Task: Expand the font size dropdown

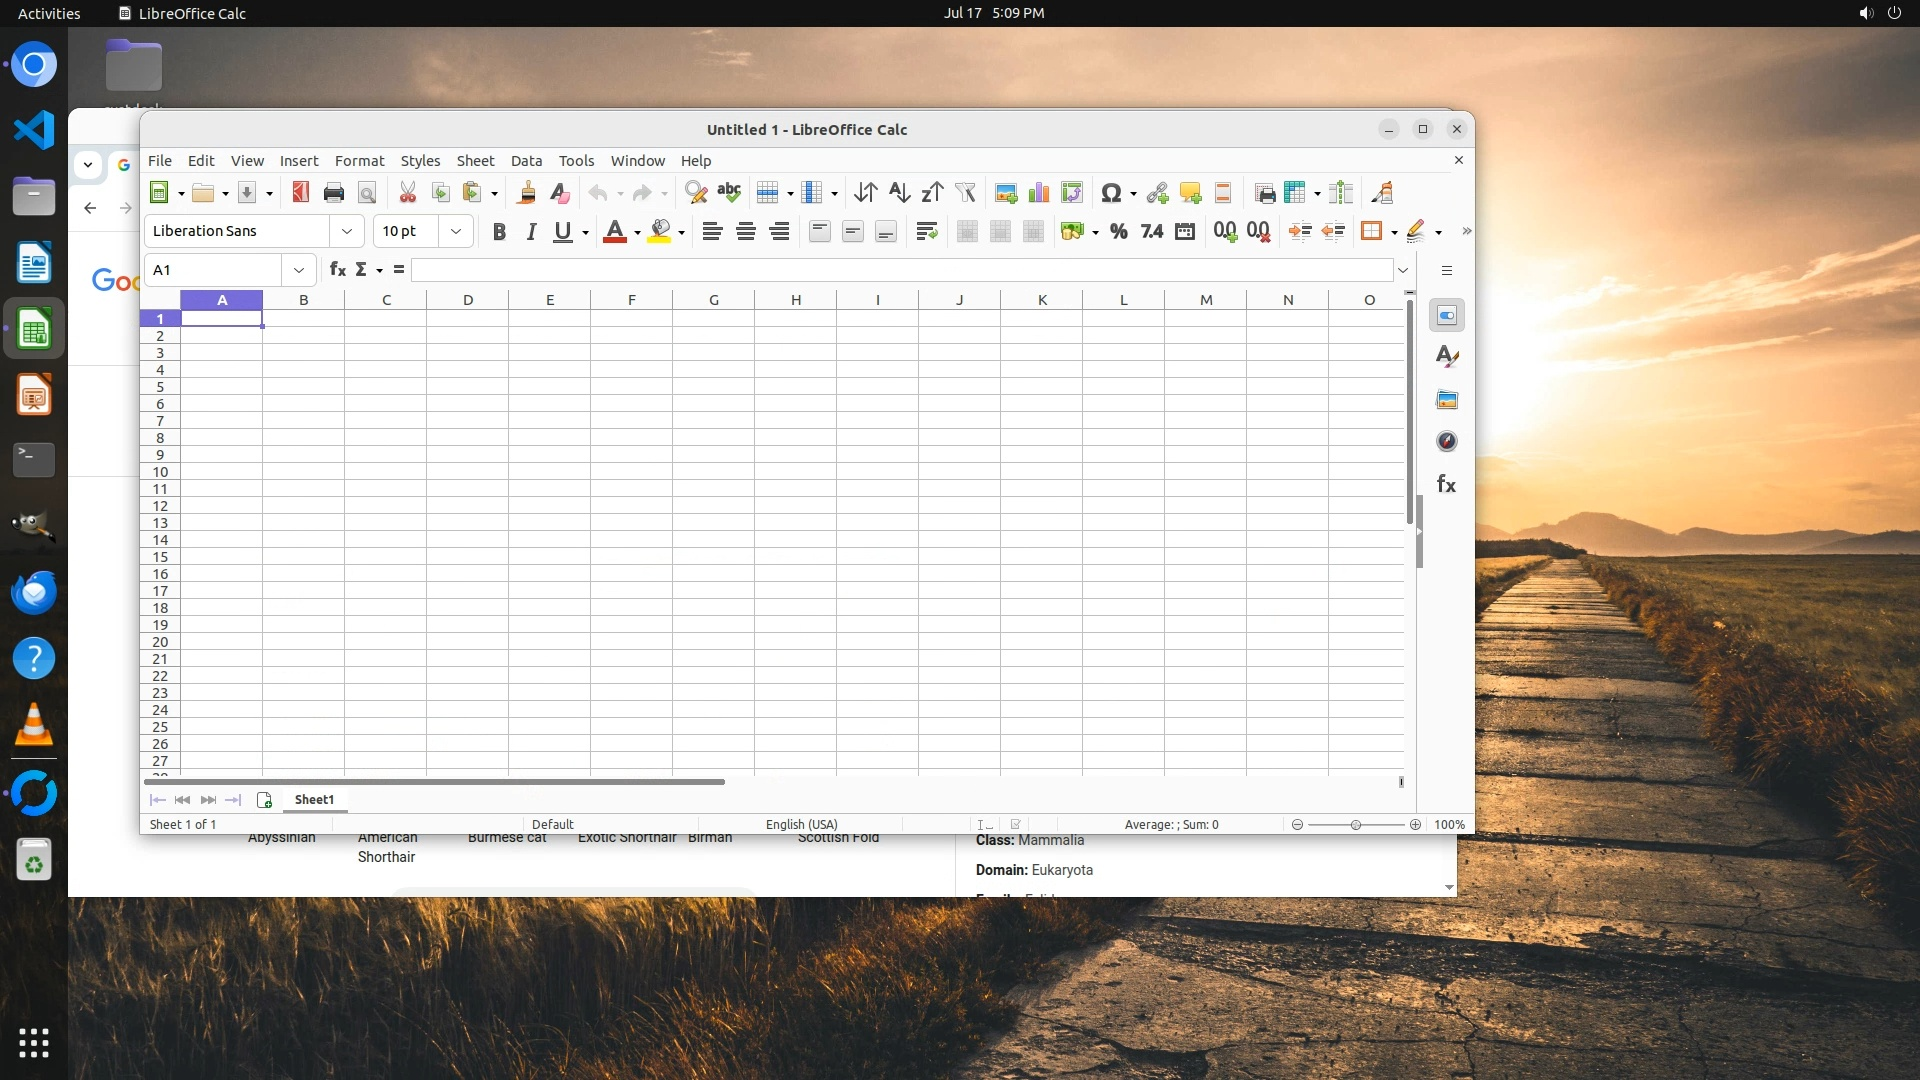Action: [x=456, y=231]
